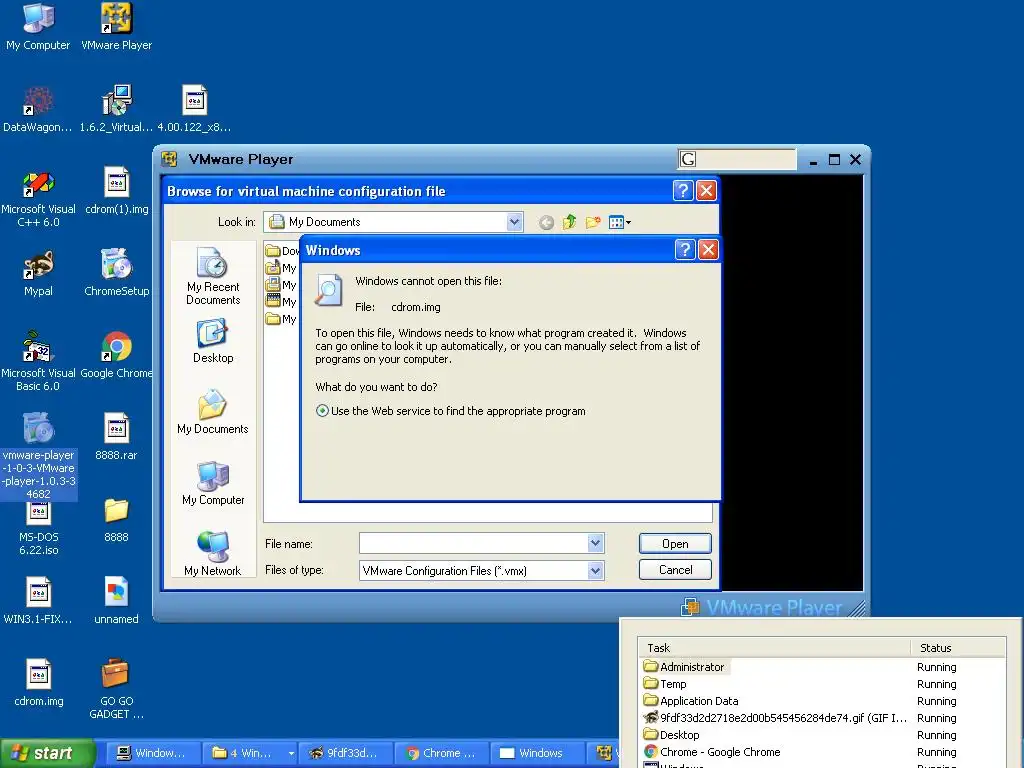Select the 4.00.122_x8 file icon
This screenshot has height=768, width=1024.
(194, 108)
